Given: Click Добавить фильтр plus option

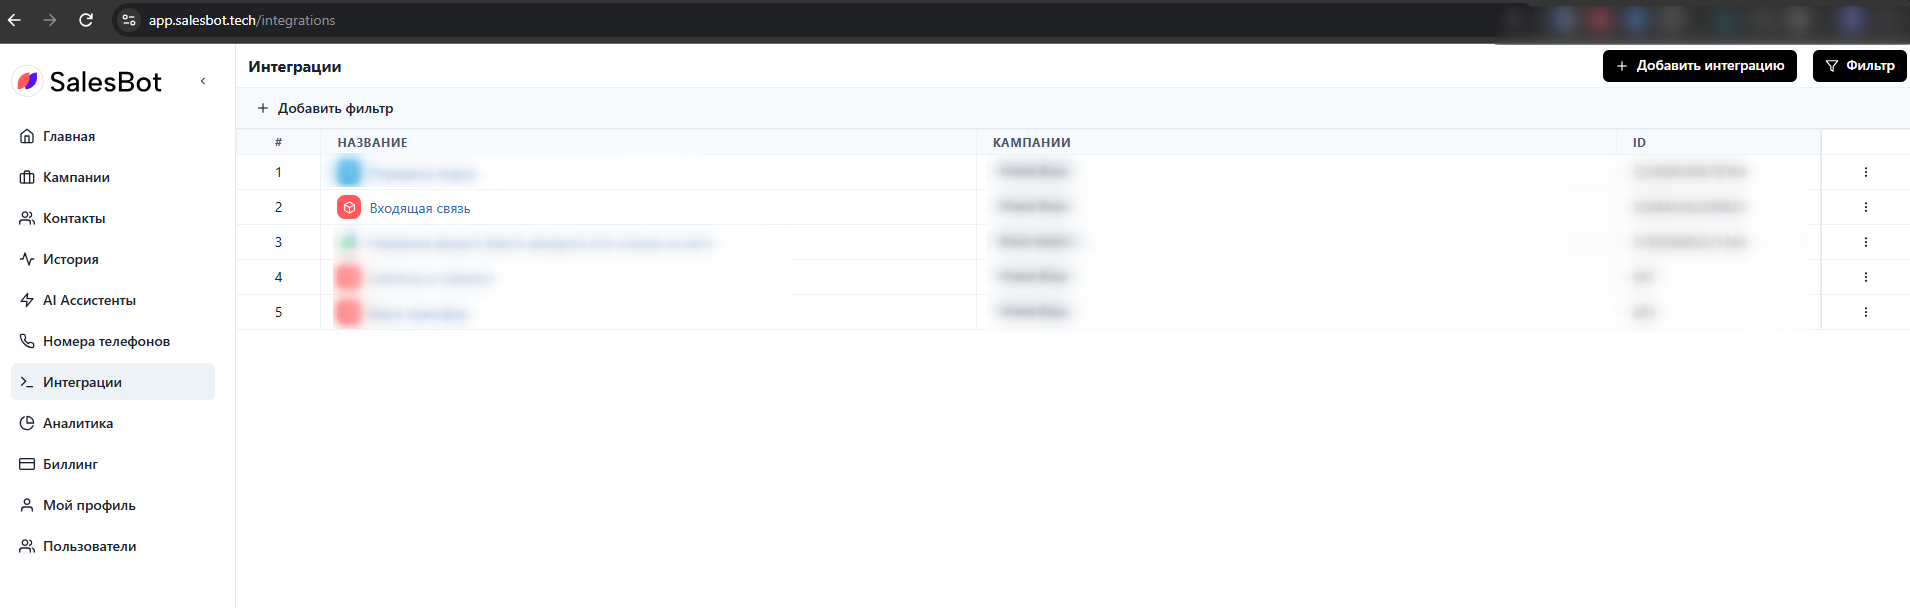Looking at the screenshot, I should 325,108.
